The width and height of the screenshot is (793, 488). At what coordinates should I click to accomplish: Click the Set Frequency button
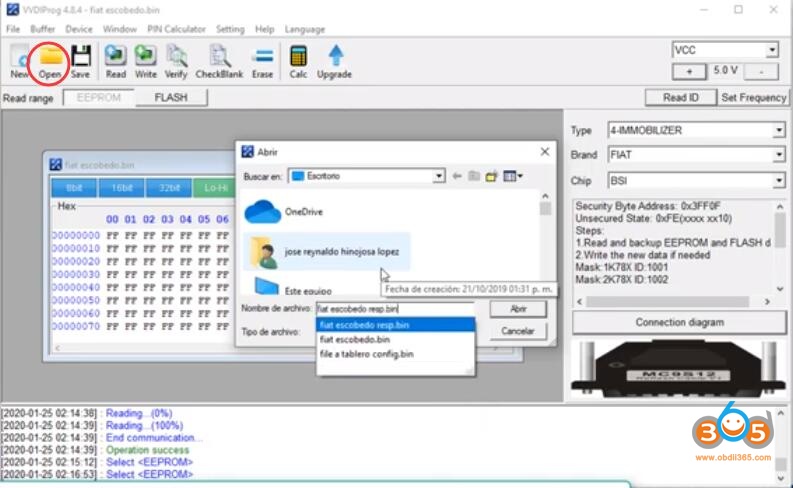(753, 98)
